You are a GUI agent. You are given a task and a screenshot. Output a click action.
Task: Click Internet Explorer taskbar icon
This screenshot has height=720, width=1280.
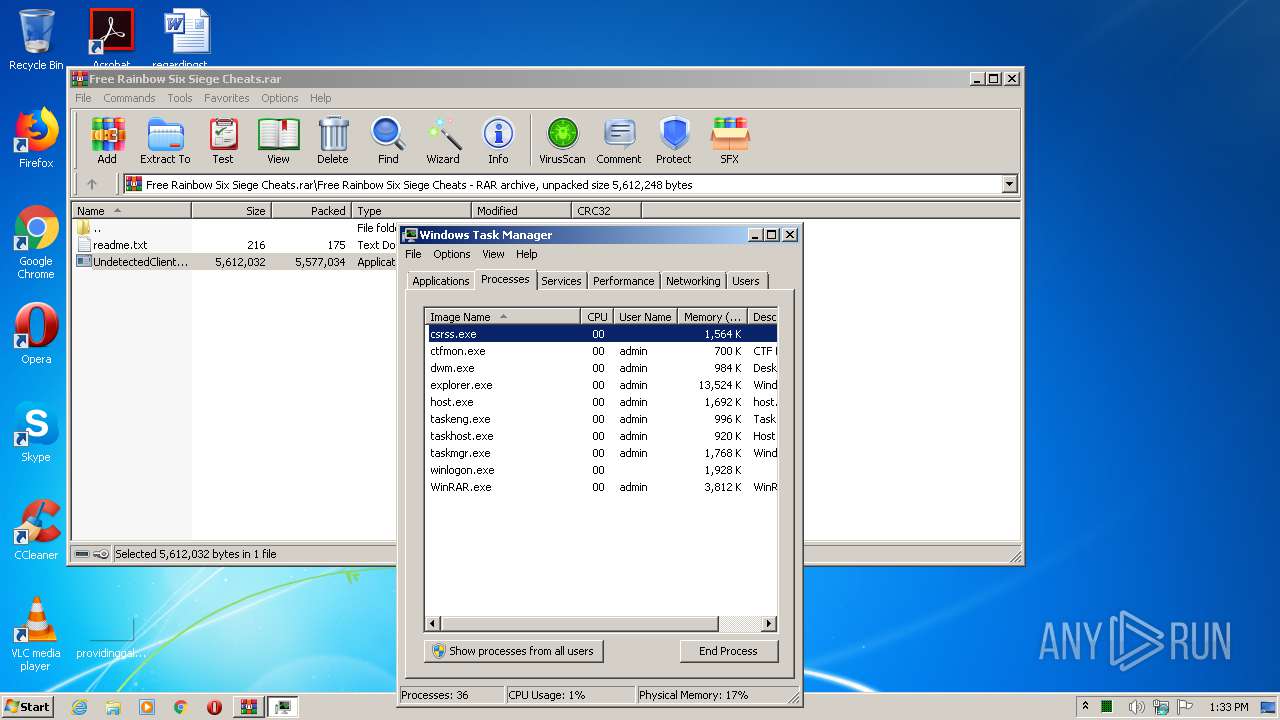[80, 707]
